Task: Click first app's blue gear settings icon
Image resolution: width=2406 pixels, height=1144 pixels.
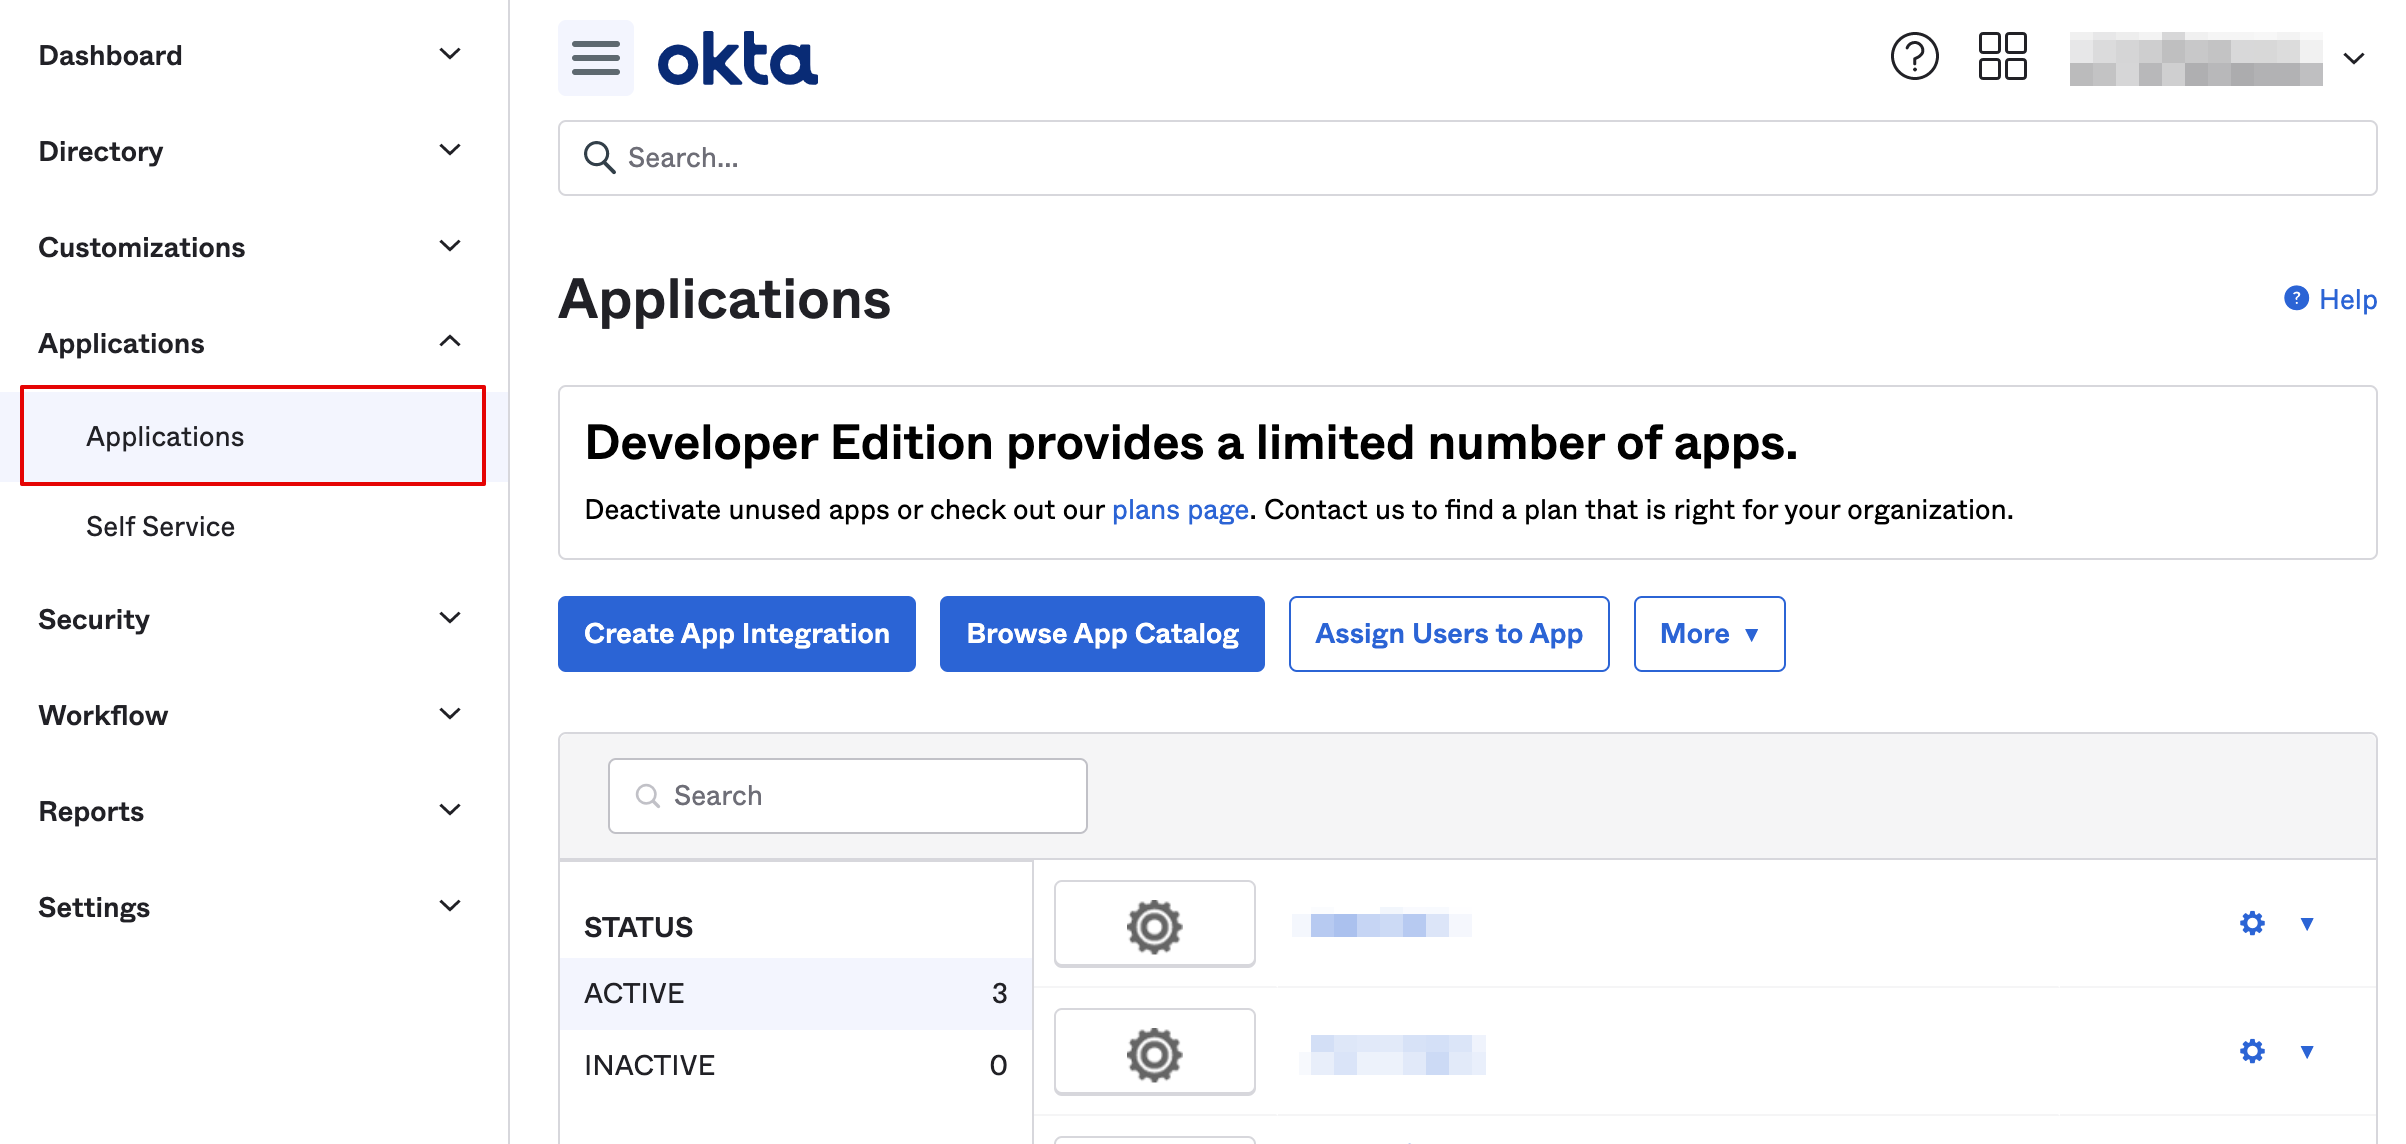Action: pyautogui.click(x=2252, y=923)
